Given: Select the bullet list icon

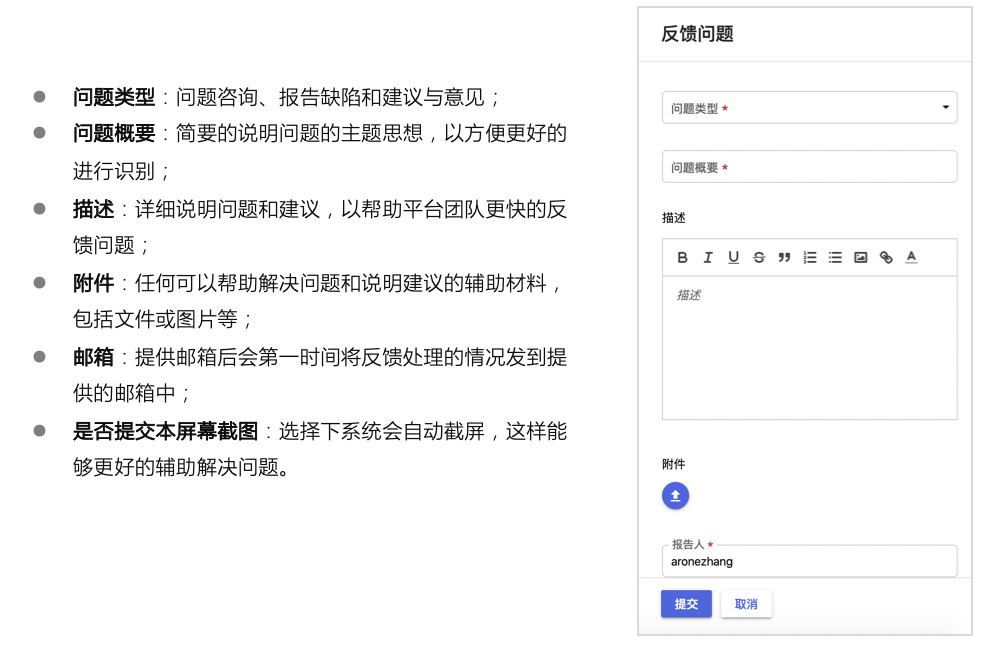Looking at the screenshot, I should [834, 257].
